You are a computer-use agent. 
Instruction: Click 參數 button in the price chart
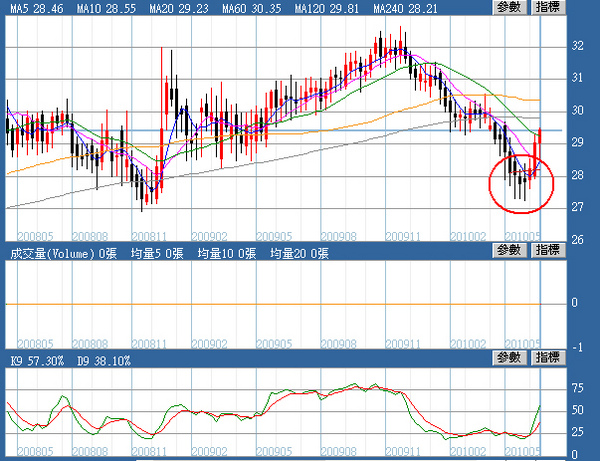point(512,8)
